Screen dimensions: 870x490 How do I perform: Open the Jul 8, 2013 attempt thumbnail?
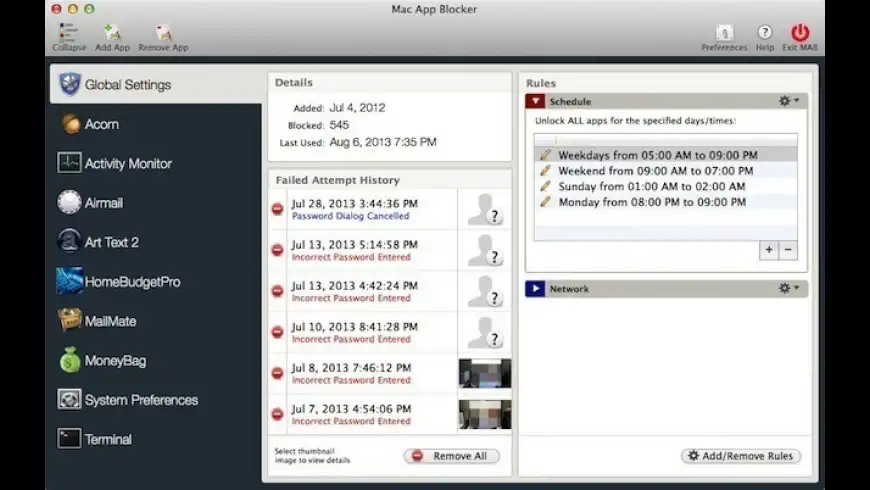click(x=485, y=373)
